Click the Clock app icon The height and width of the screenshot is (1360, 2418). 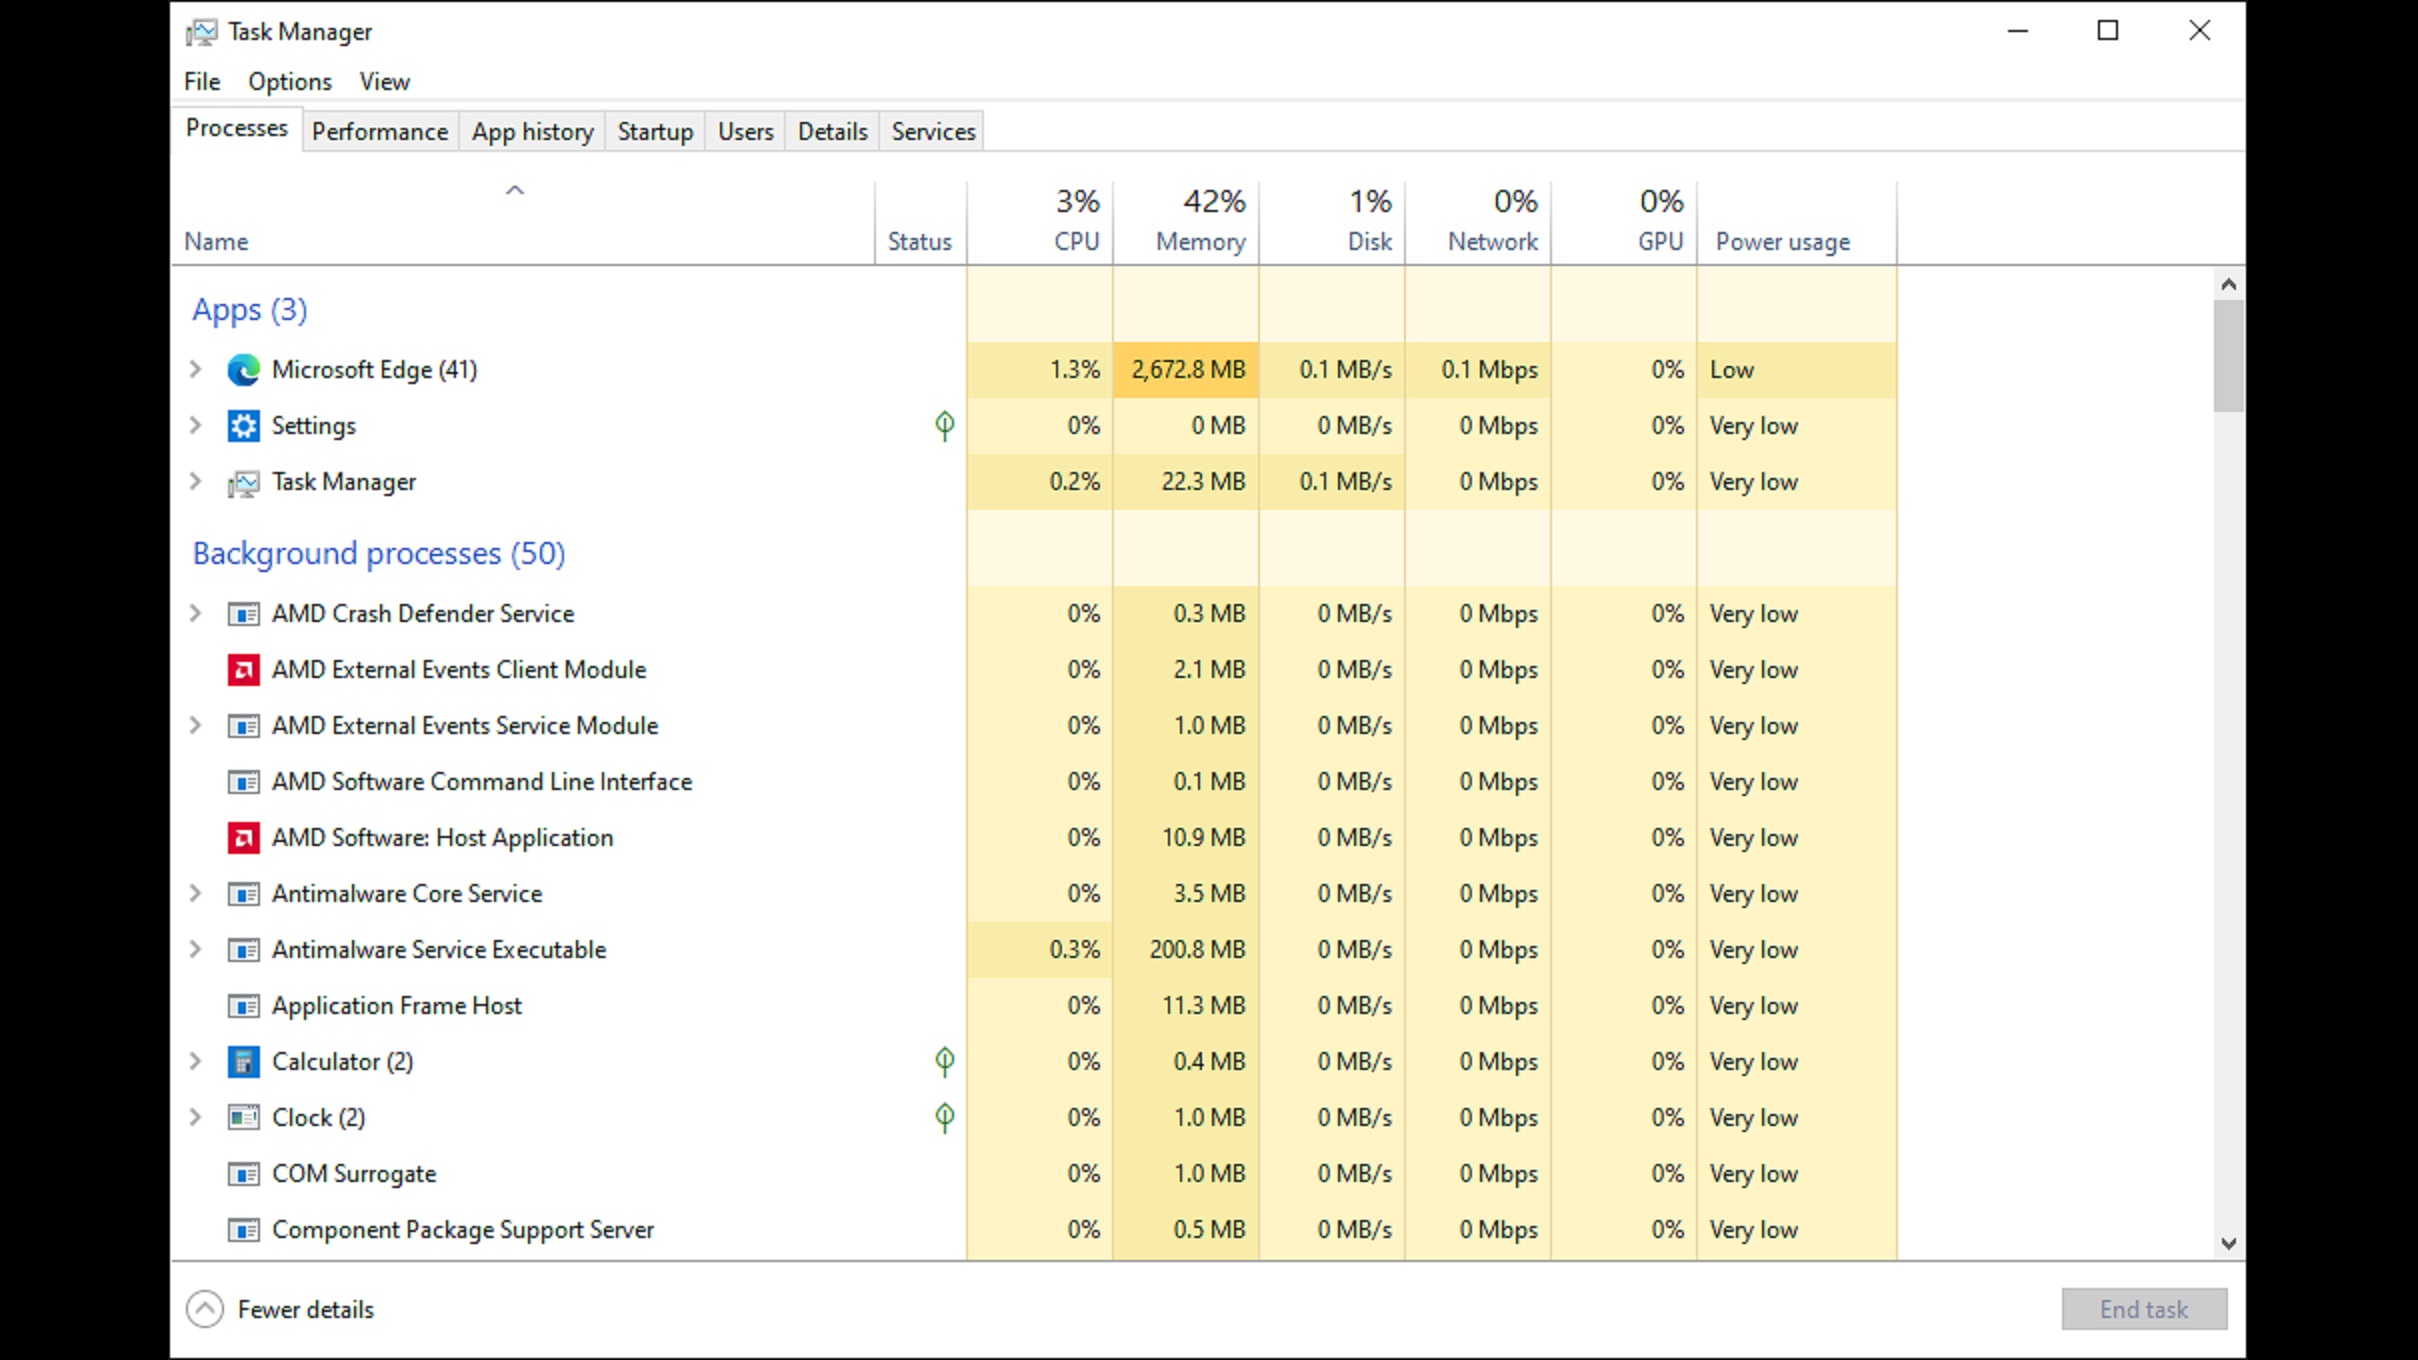(243, 1118)
